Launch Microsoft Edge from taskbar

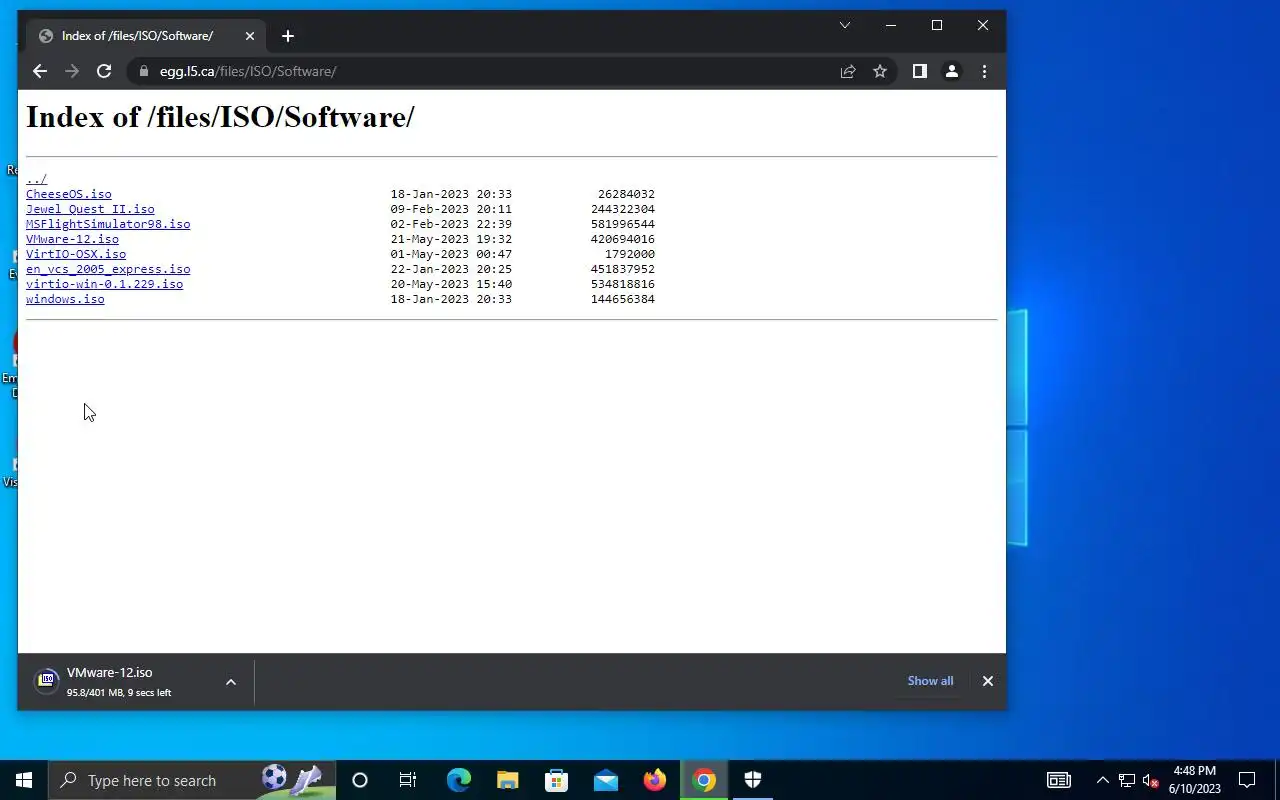click(458, 780)
